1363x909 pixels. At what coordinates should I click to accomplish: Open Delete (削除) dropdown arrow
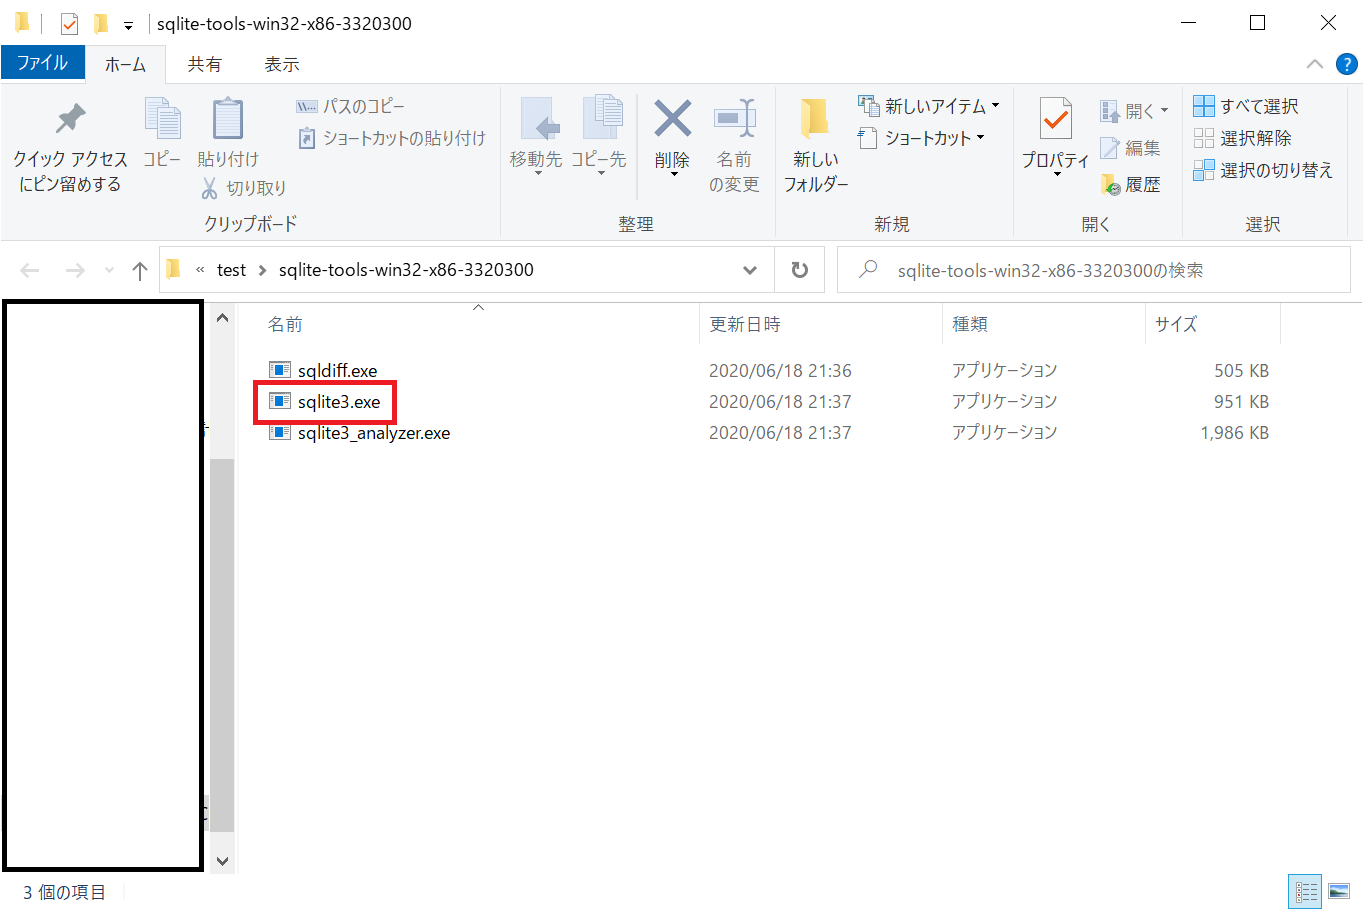click(673, 176)
